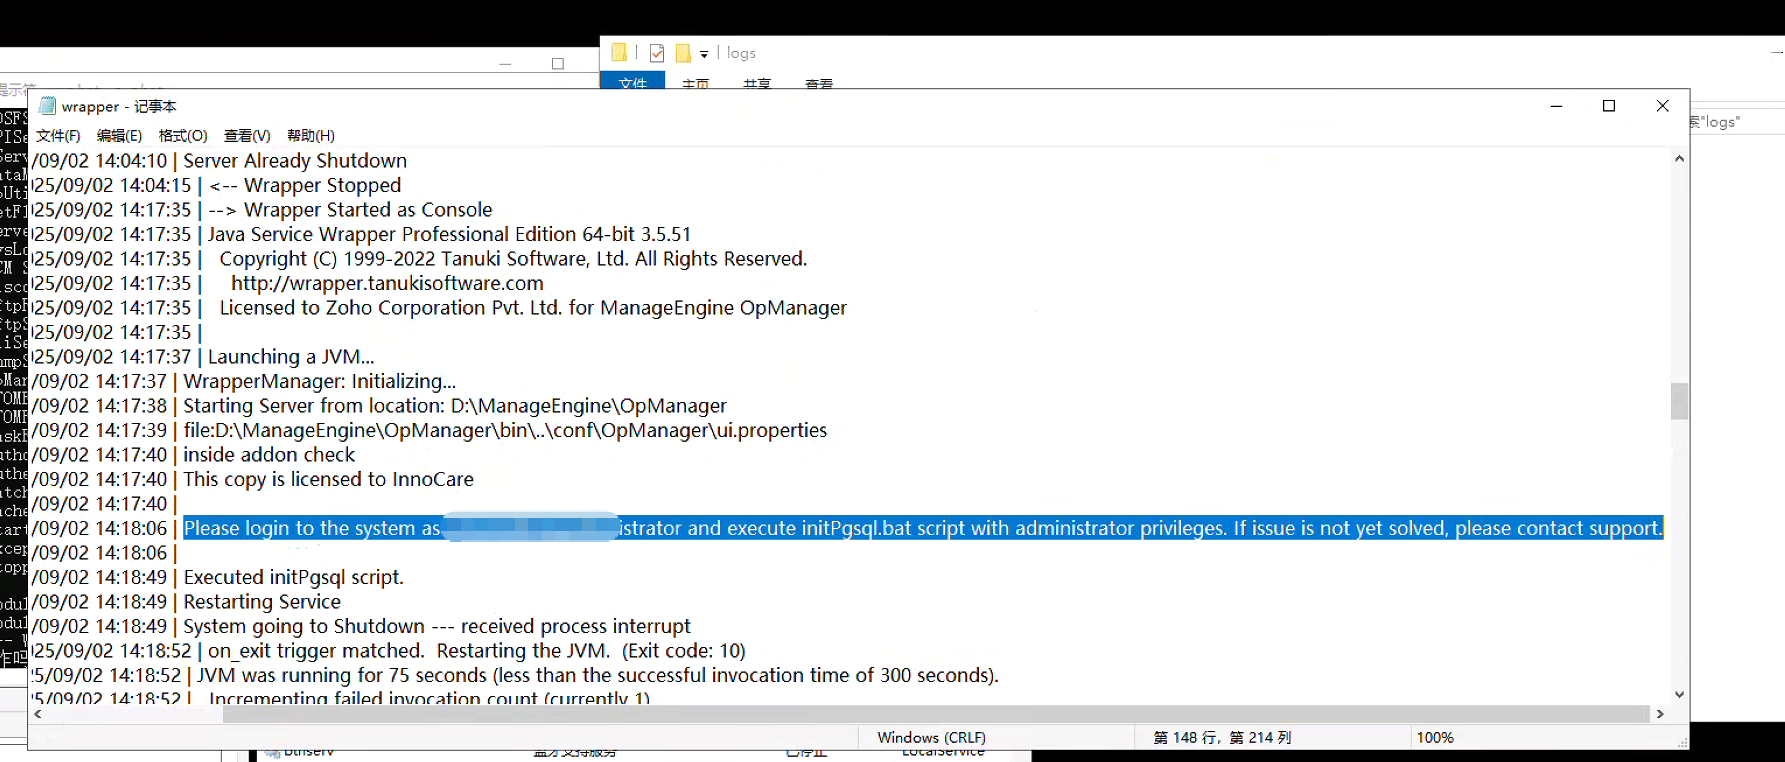Click the vertical scrollbar down arrow in Notepad

point(1679,694)
